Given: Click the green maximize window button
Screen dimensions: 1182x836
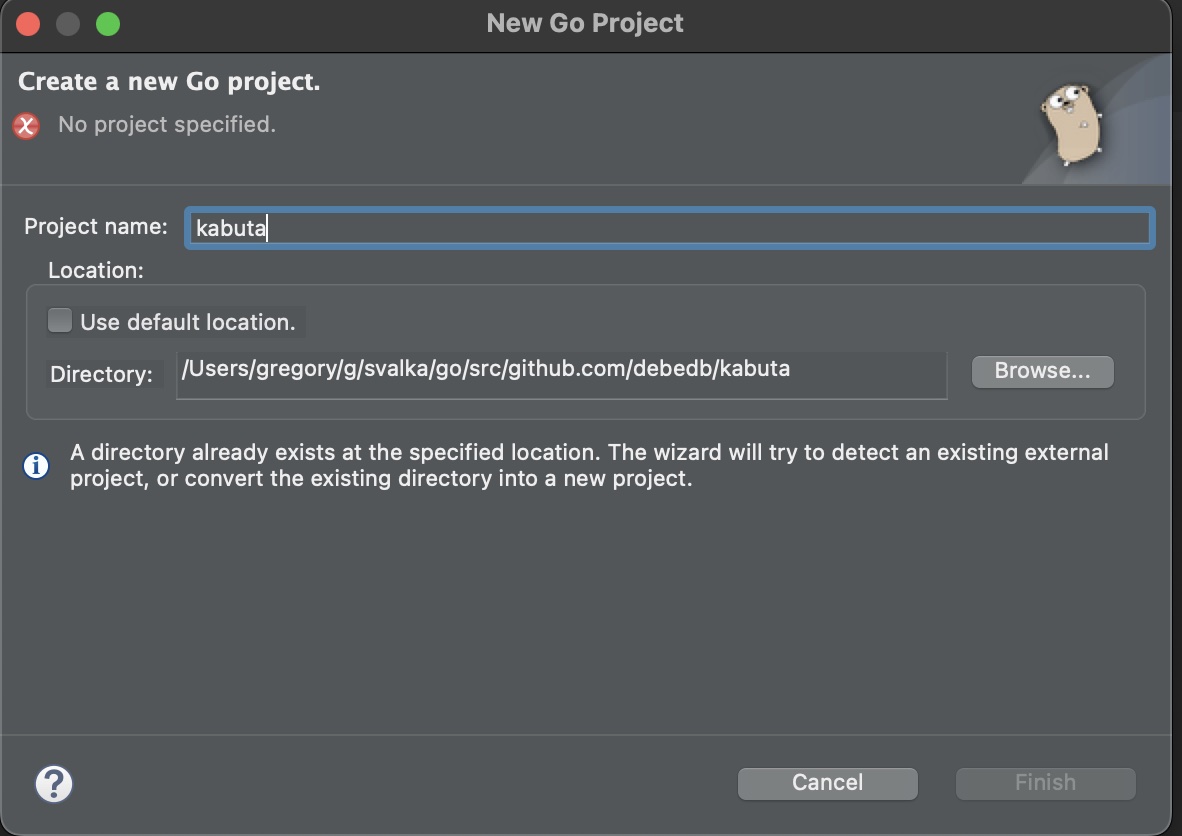Looking at the screenshot, I should [x=108, y=24].
